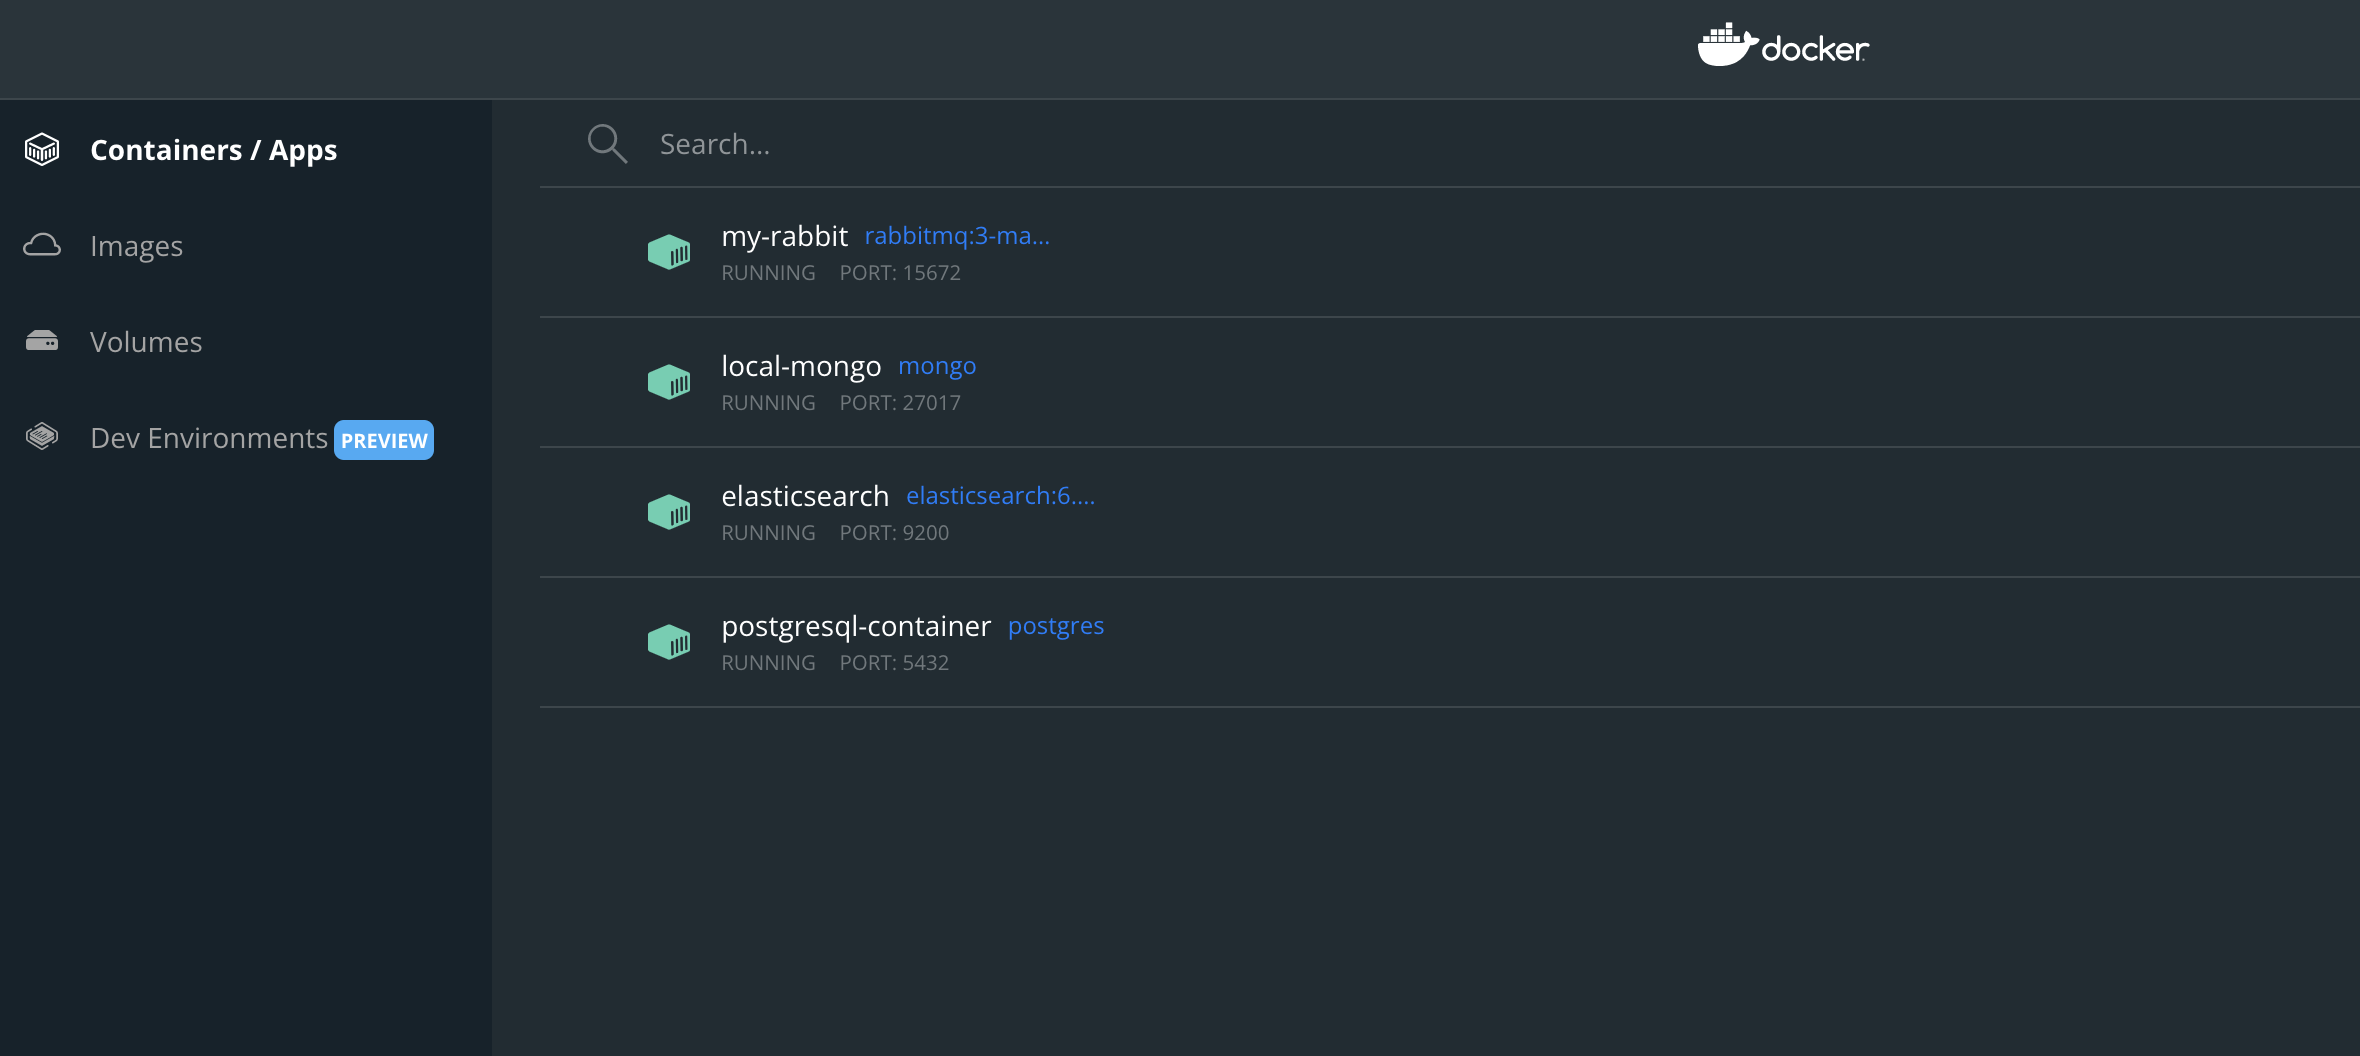Image resolution: width=2360 pixels, height=1056 pixels.
Task: Open the mongo image link
Action: 936,366
